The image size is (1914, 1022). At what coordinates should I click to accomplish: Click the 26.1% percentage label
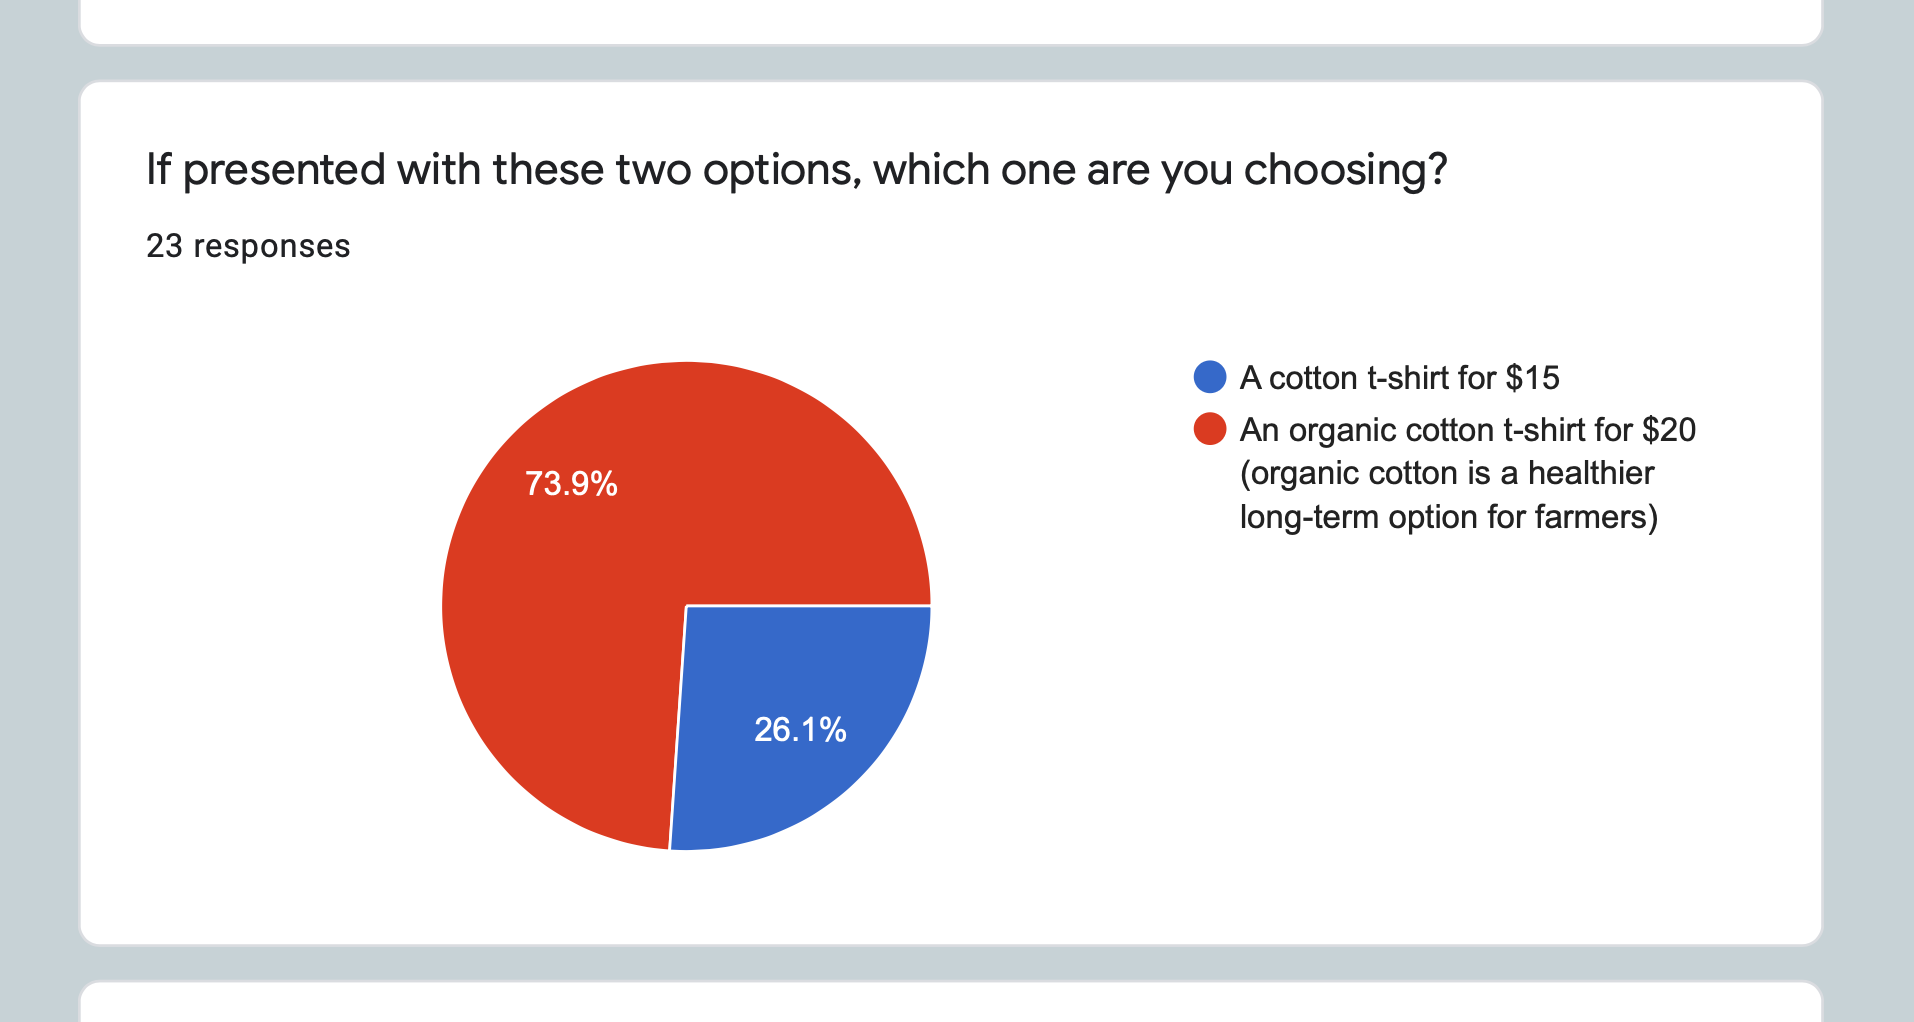click(x=800, y=730)
